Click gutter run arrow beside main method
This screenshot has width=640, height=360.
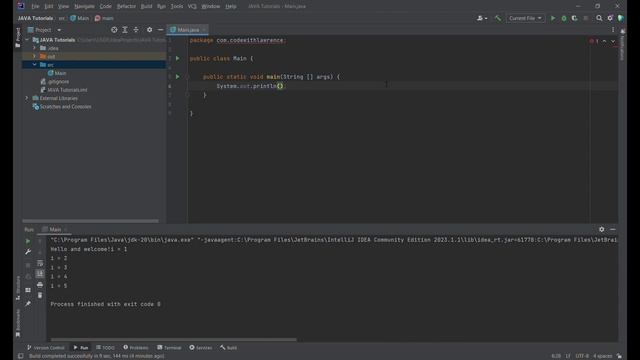(x=178, y=77)
